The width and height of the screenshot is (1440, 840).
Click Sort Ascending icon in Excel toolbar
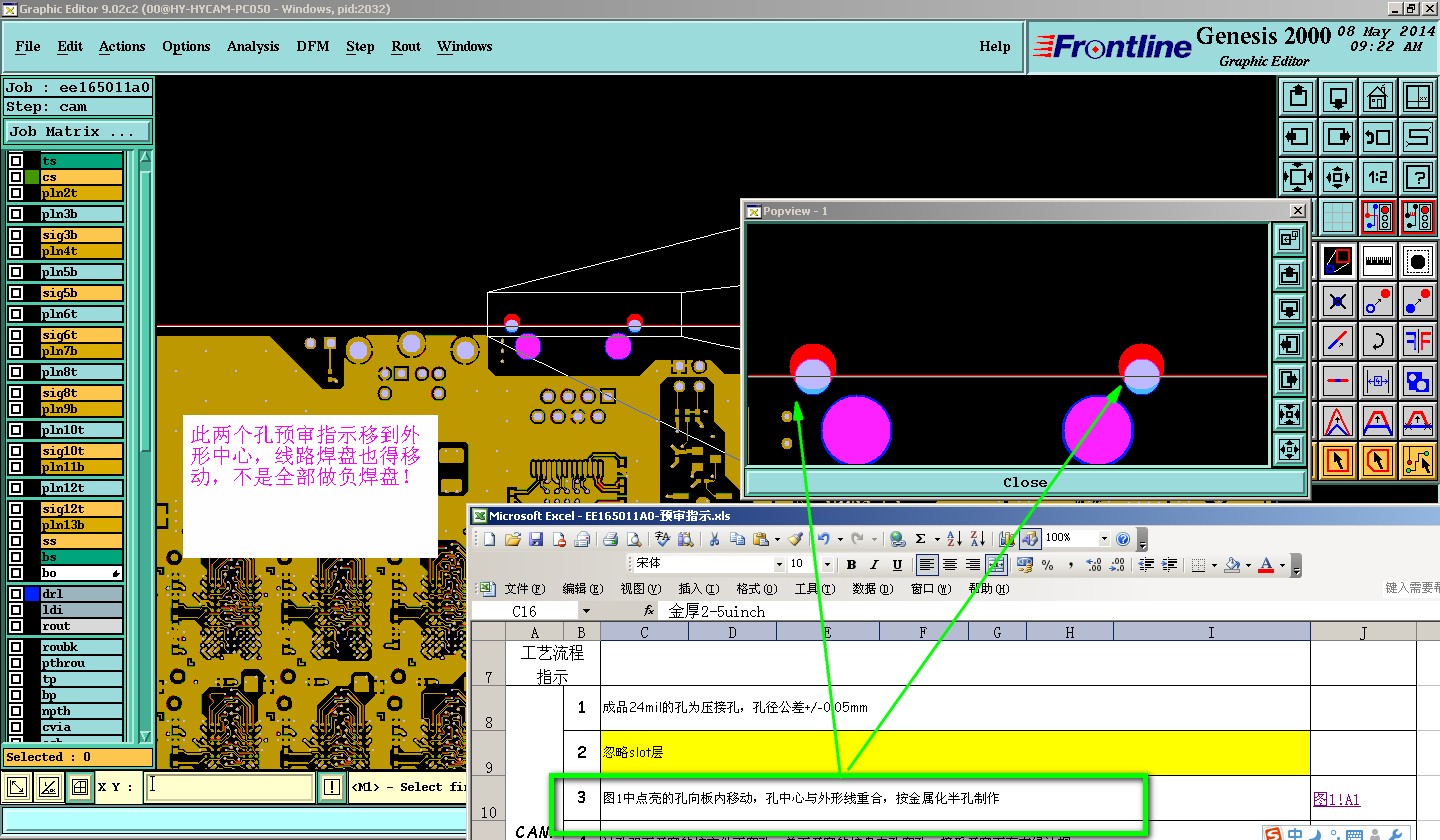point(954,539)
